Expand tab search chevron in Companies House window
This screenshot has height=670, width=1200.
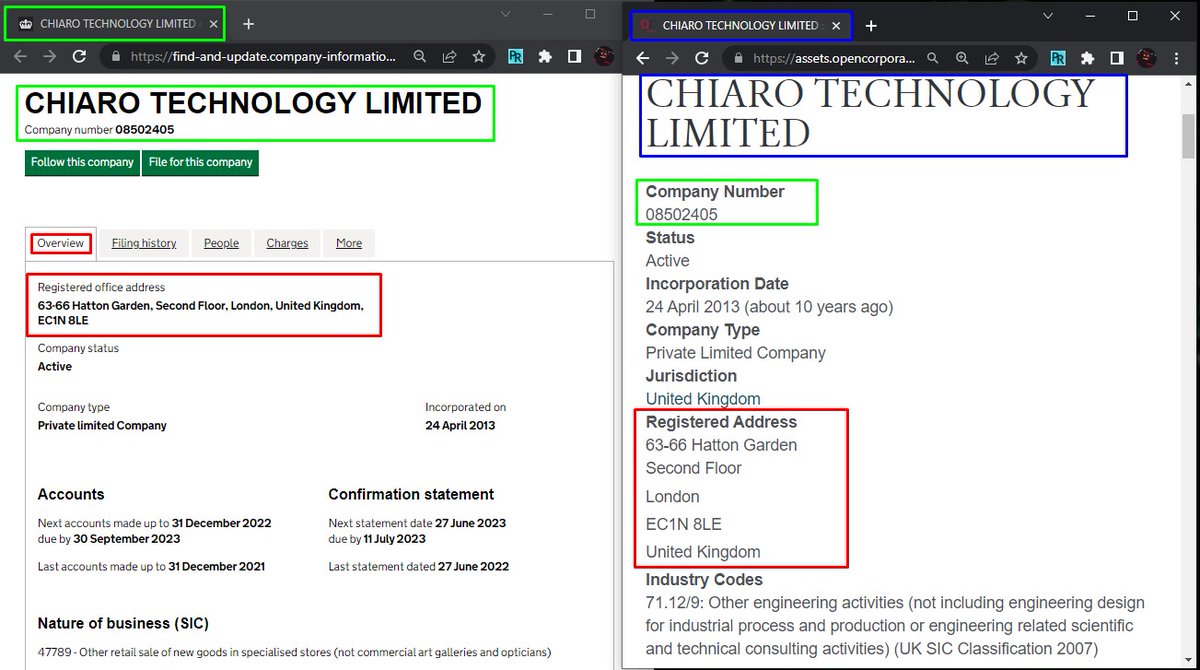(x=506, y=14)
